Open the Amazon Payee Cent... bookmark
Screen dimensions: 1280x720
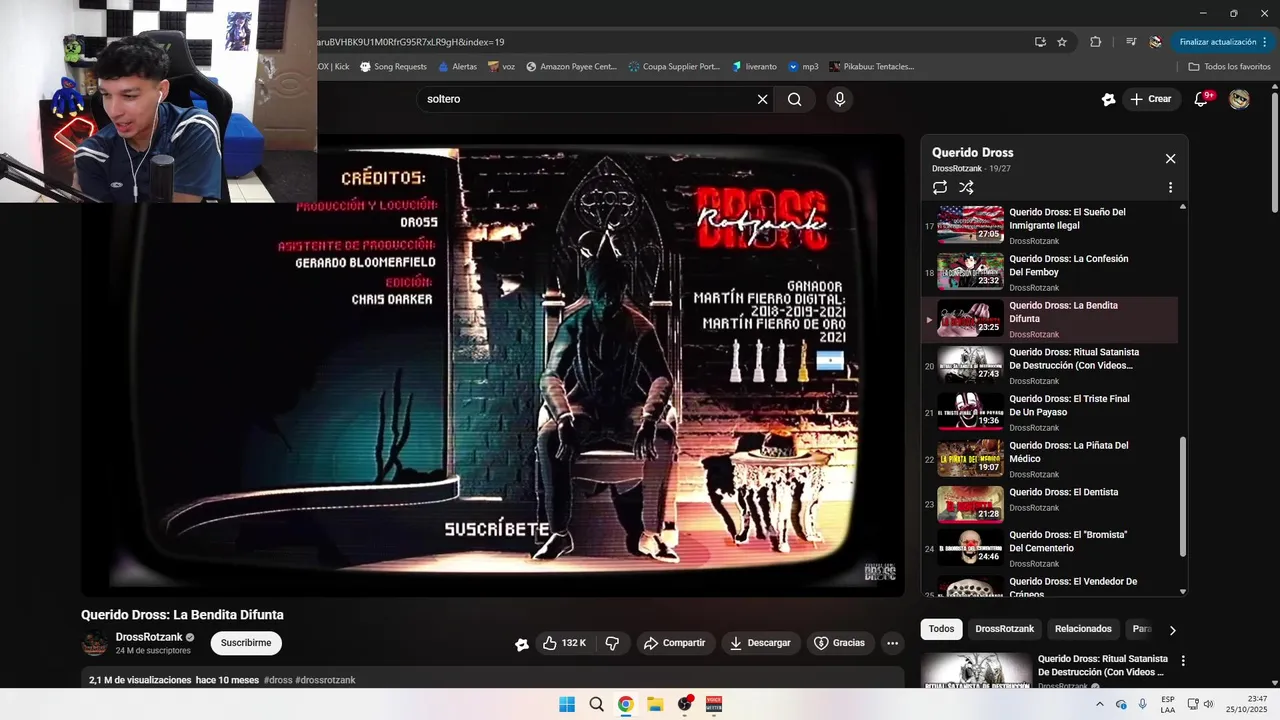point(571,67)
